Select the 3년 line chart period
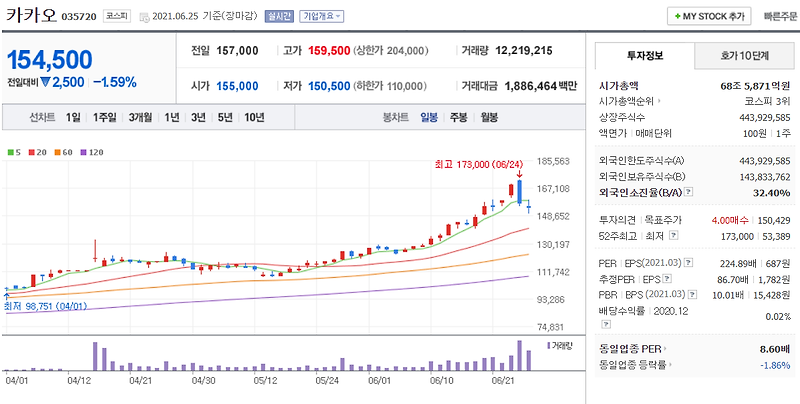Image resolution: width=800 pixels, height=404 pixels. (x=198, y=117)
